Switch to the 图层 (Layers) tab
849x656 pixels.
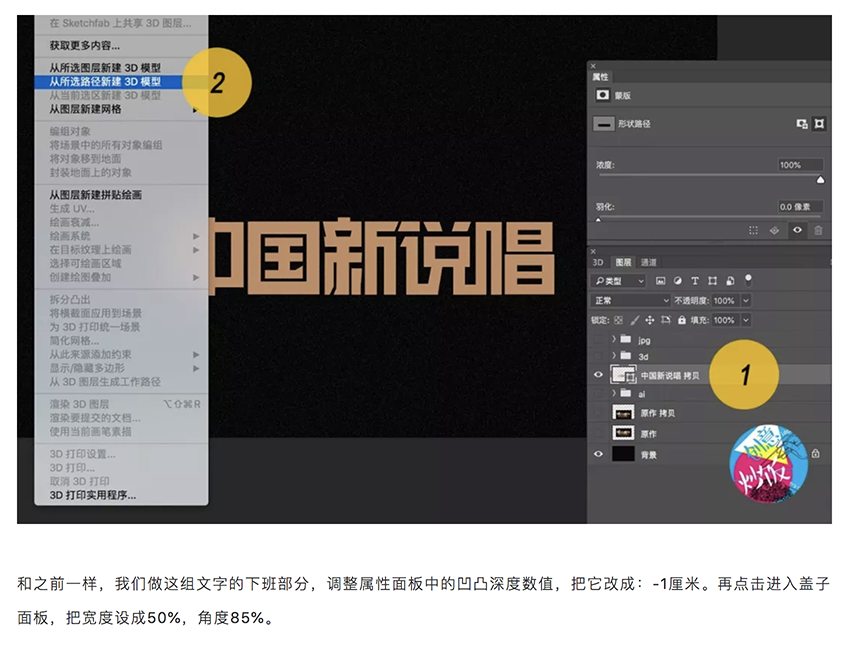point(623,263)
